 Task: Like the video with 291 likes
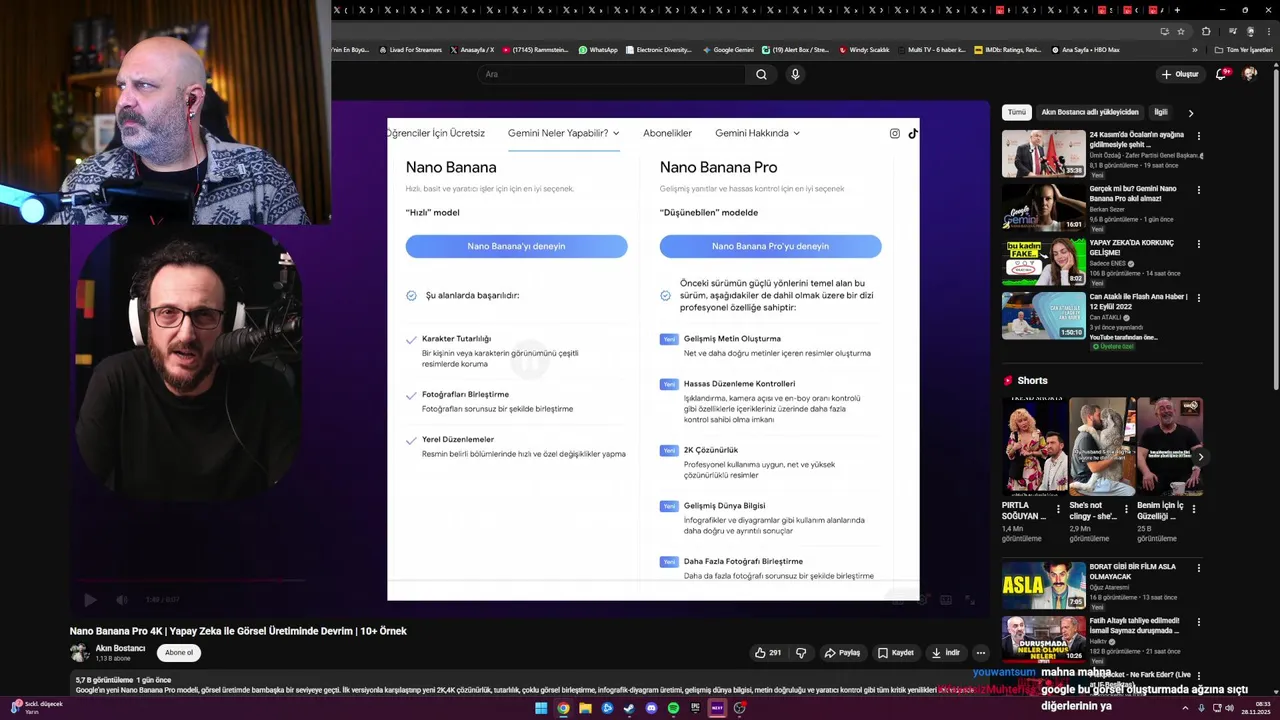pyautogui.click(x=769, y=653)
